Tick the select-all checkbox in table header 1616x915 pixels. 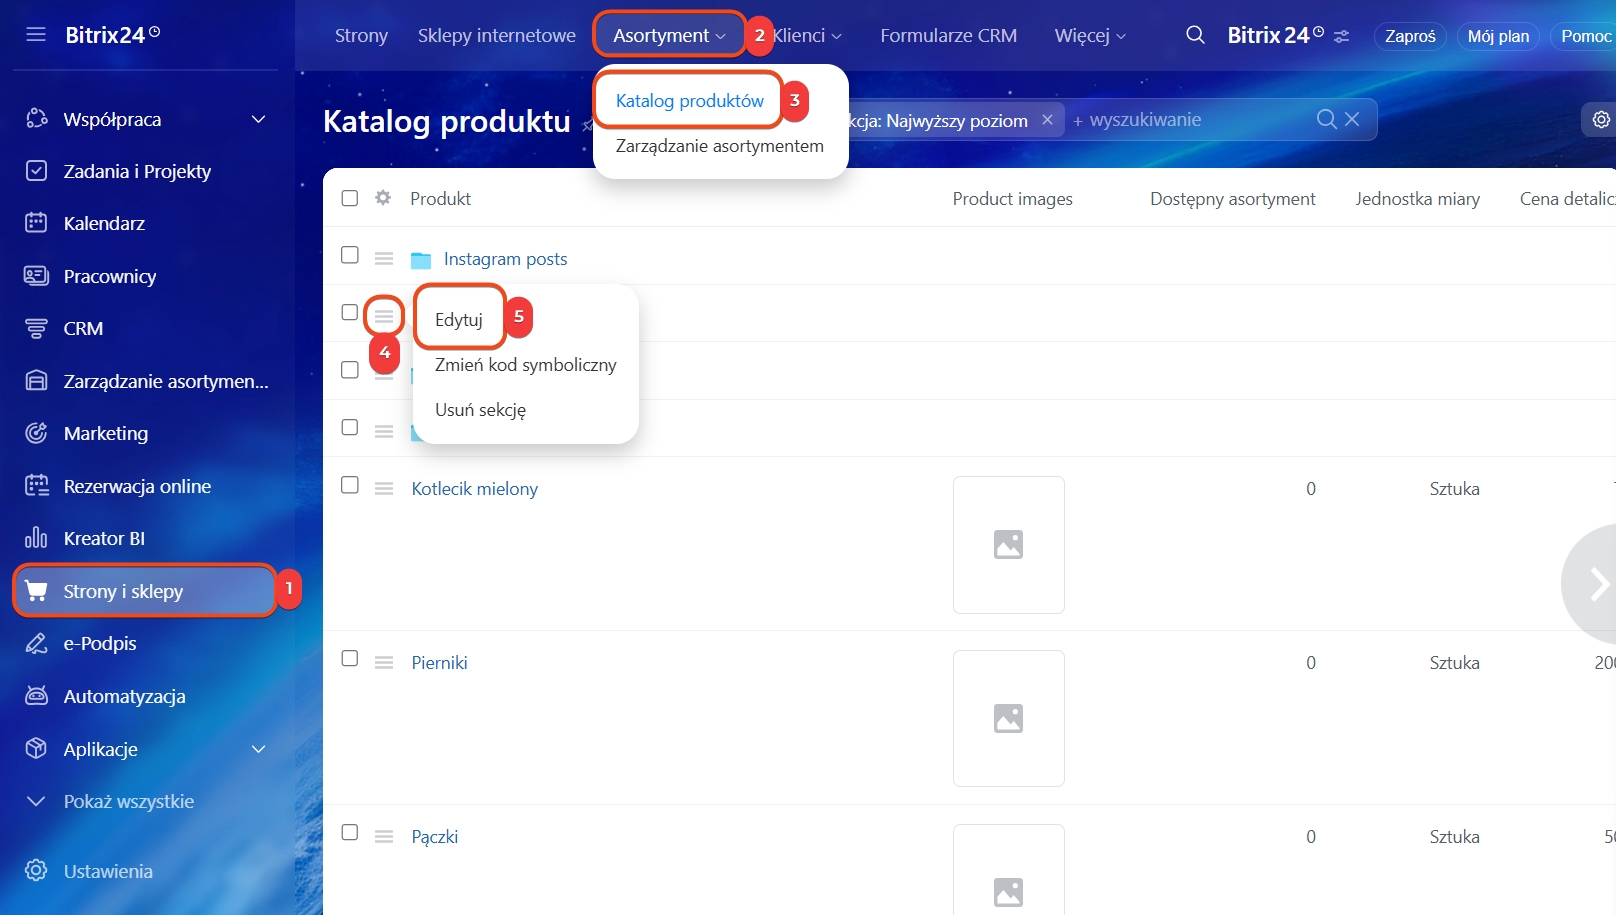[x=350, y=198]
